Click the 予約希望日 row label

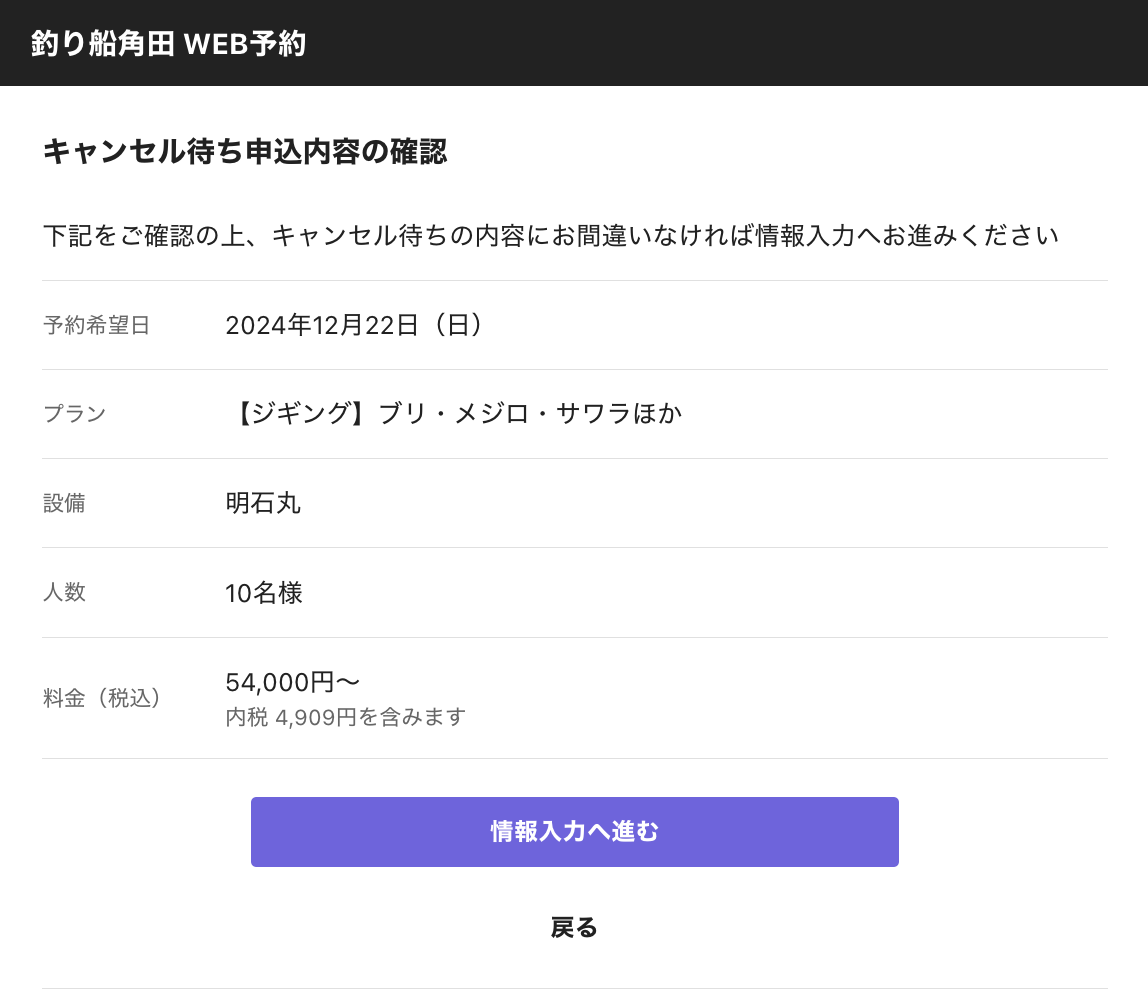[96, 325]
